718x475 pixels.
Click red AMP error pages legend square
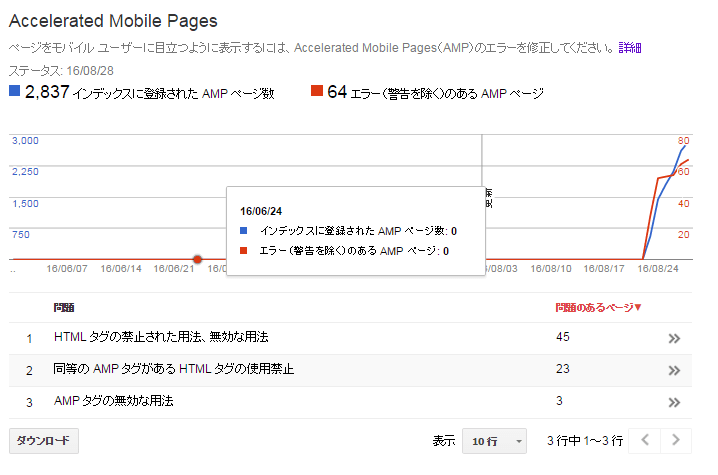pyautogui.click(x=317, y=92)
